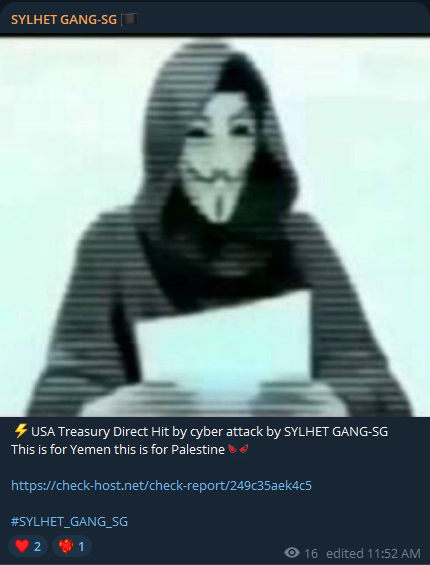
Task: Click the fire heart reaction count 1
Action: pos(81,547)
